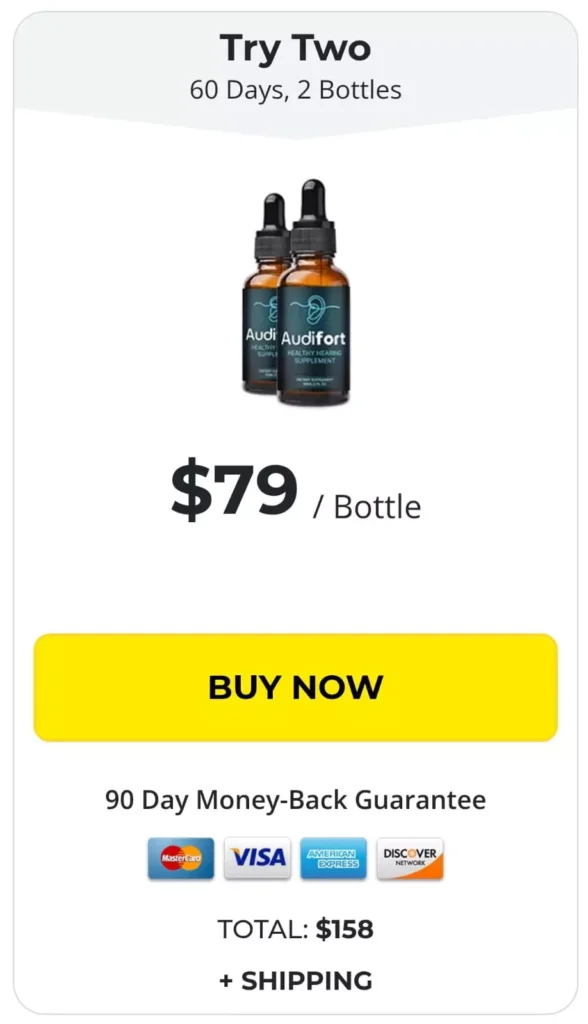Click the American Express card icon
Screen dimensions: 588x1024
point(333,858)
